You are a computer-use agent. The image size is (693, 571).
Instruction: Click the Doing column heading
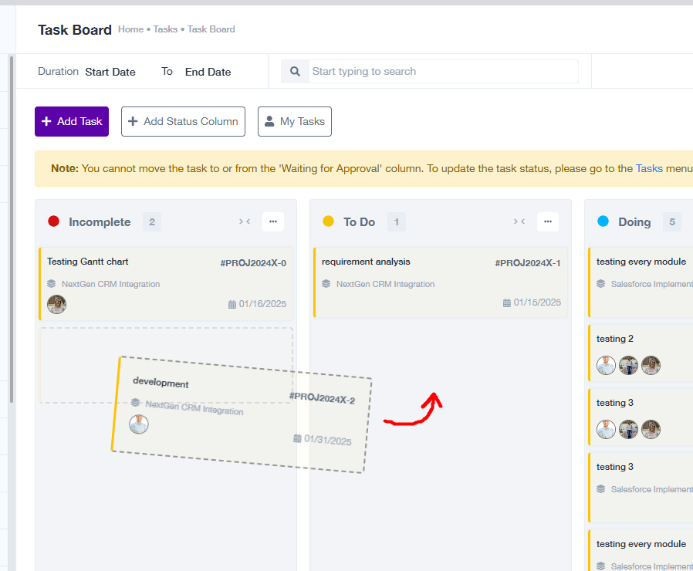[635, 222]
